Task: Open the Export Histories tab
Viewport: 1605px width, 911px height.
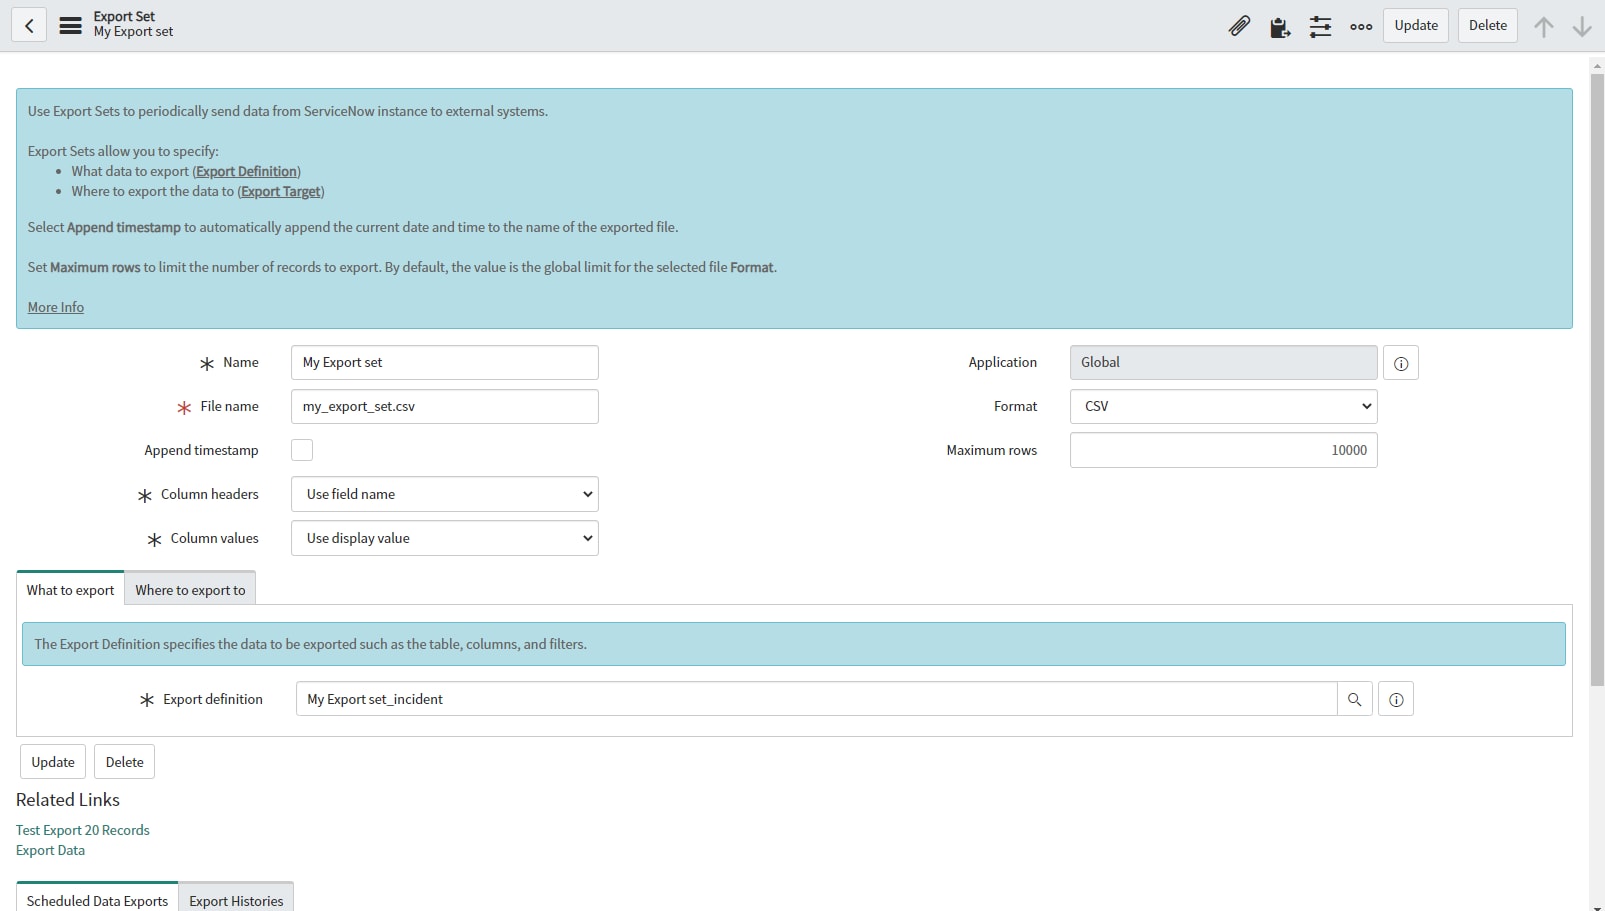Action: pyautogui.click(x=236, y=900)
